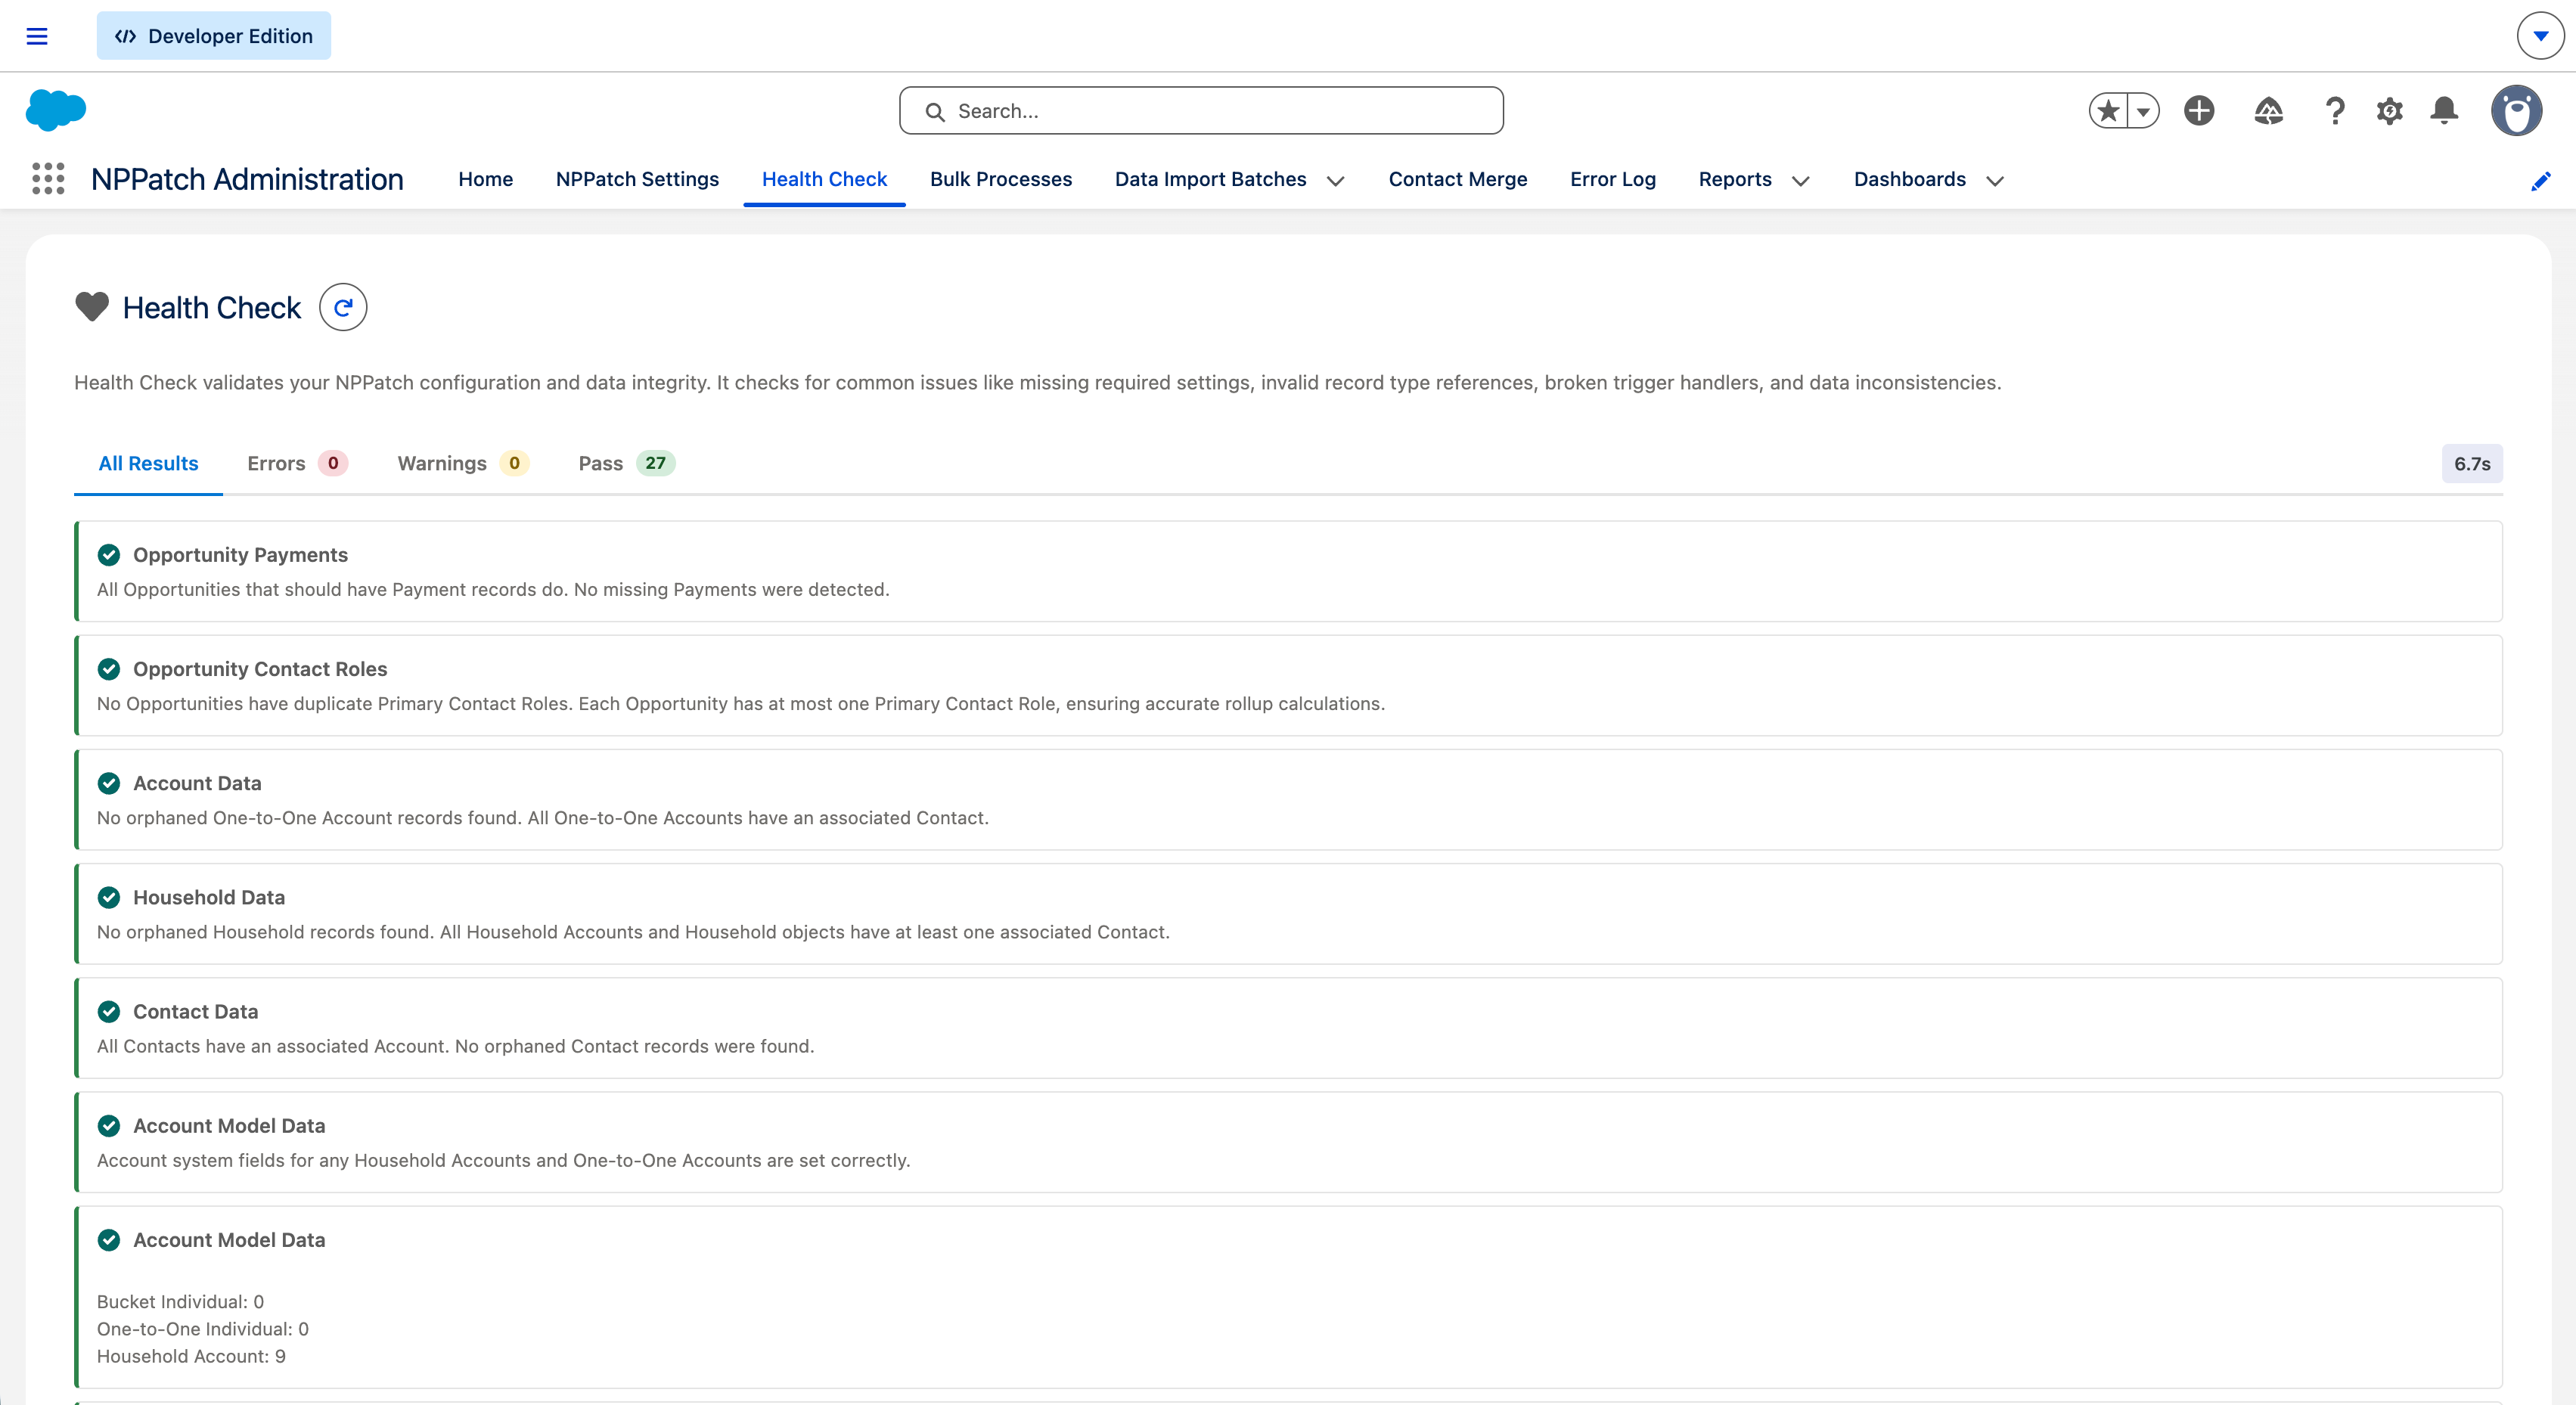Viewport: 2576px width, 1405px height.
Task: Open the Setup gear icon
Action: 2389,111
